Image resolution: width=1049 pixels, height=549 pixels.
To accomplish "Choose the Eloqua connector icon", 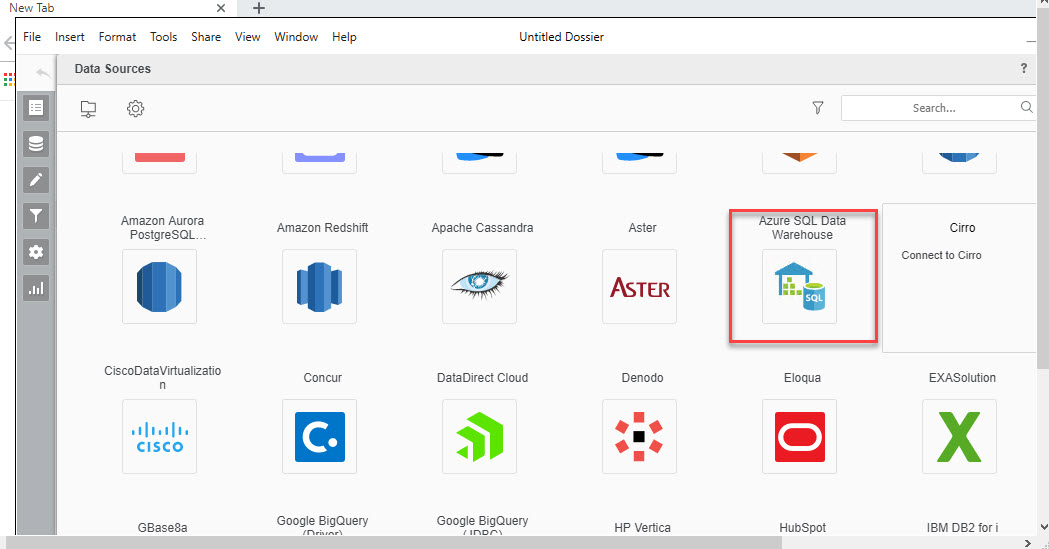I will pos(799,437).
